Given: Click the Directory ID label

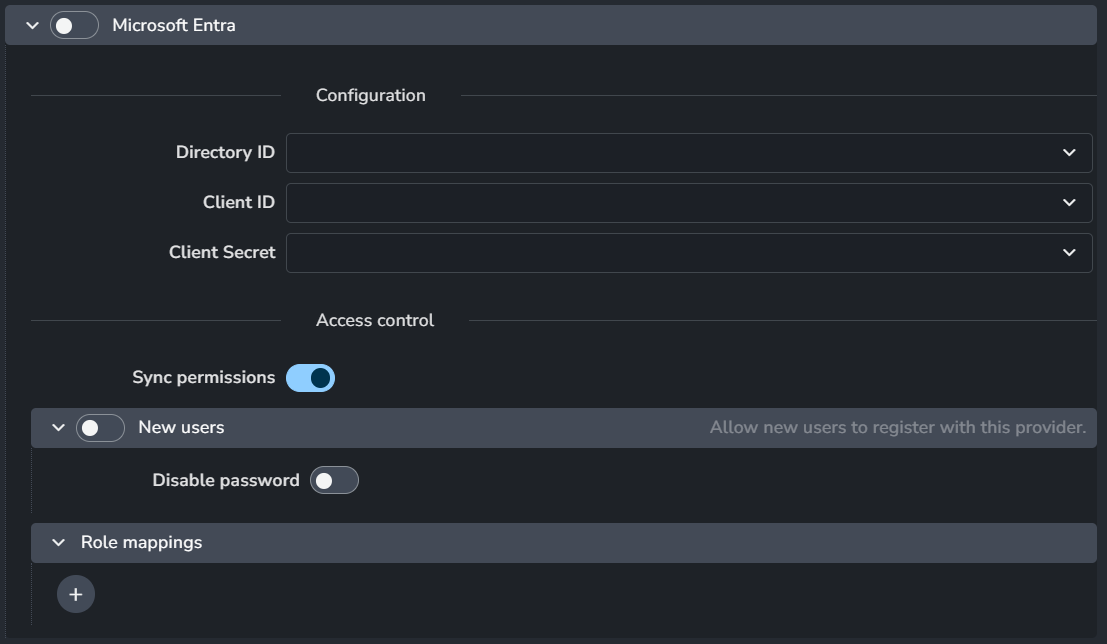Looking at the screenshot, I should [225, 153].
